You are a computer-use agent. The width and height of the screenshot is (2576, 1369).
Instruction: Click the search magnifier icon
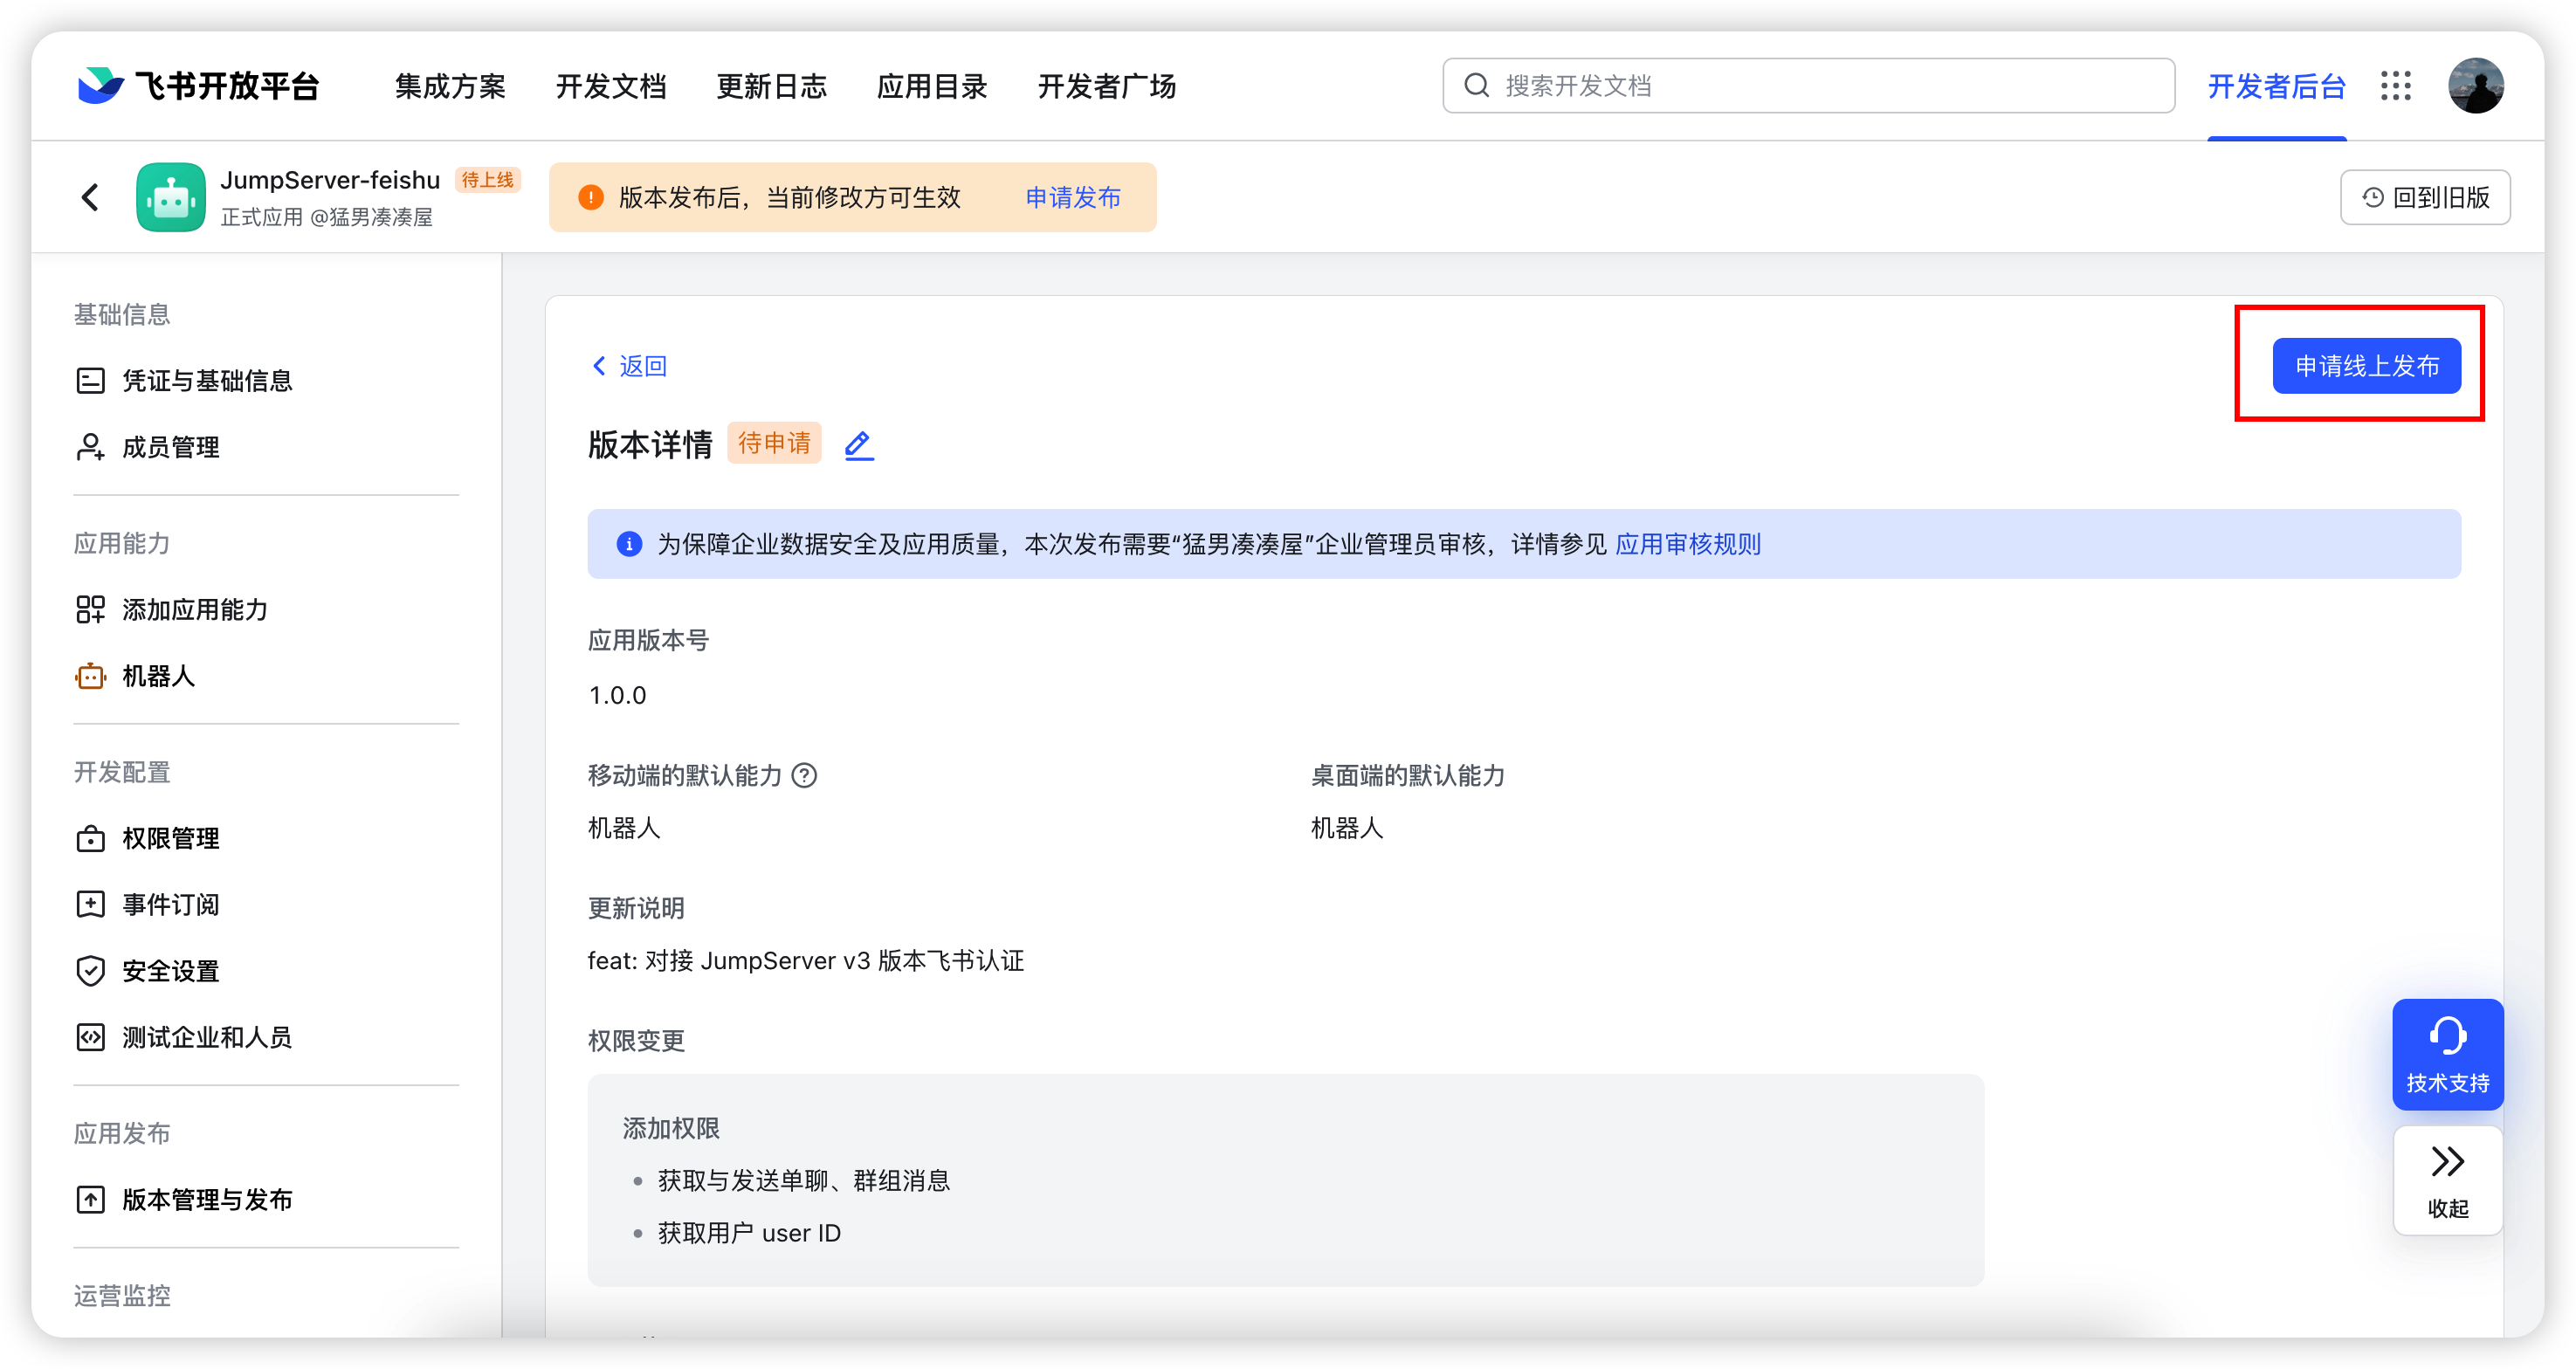[1476, 86]
